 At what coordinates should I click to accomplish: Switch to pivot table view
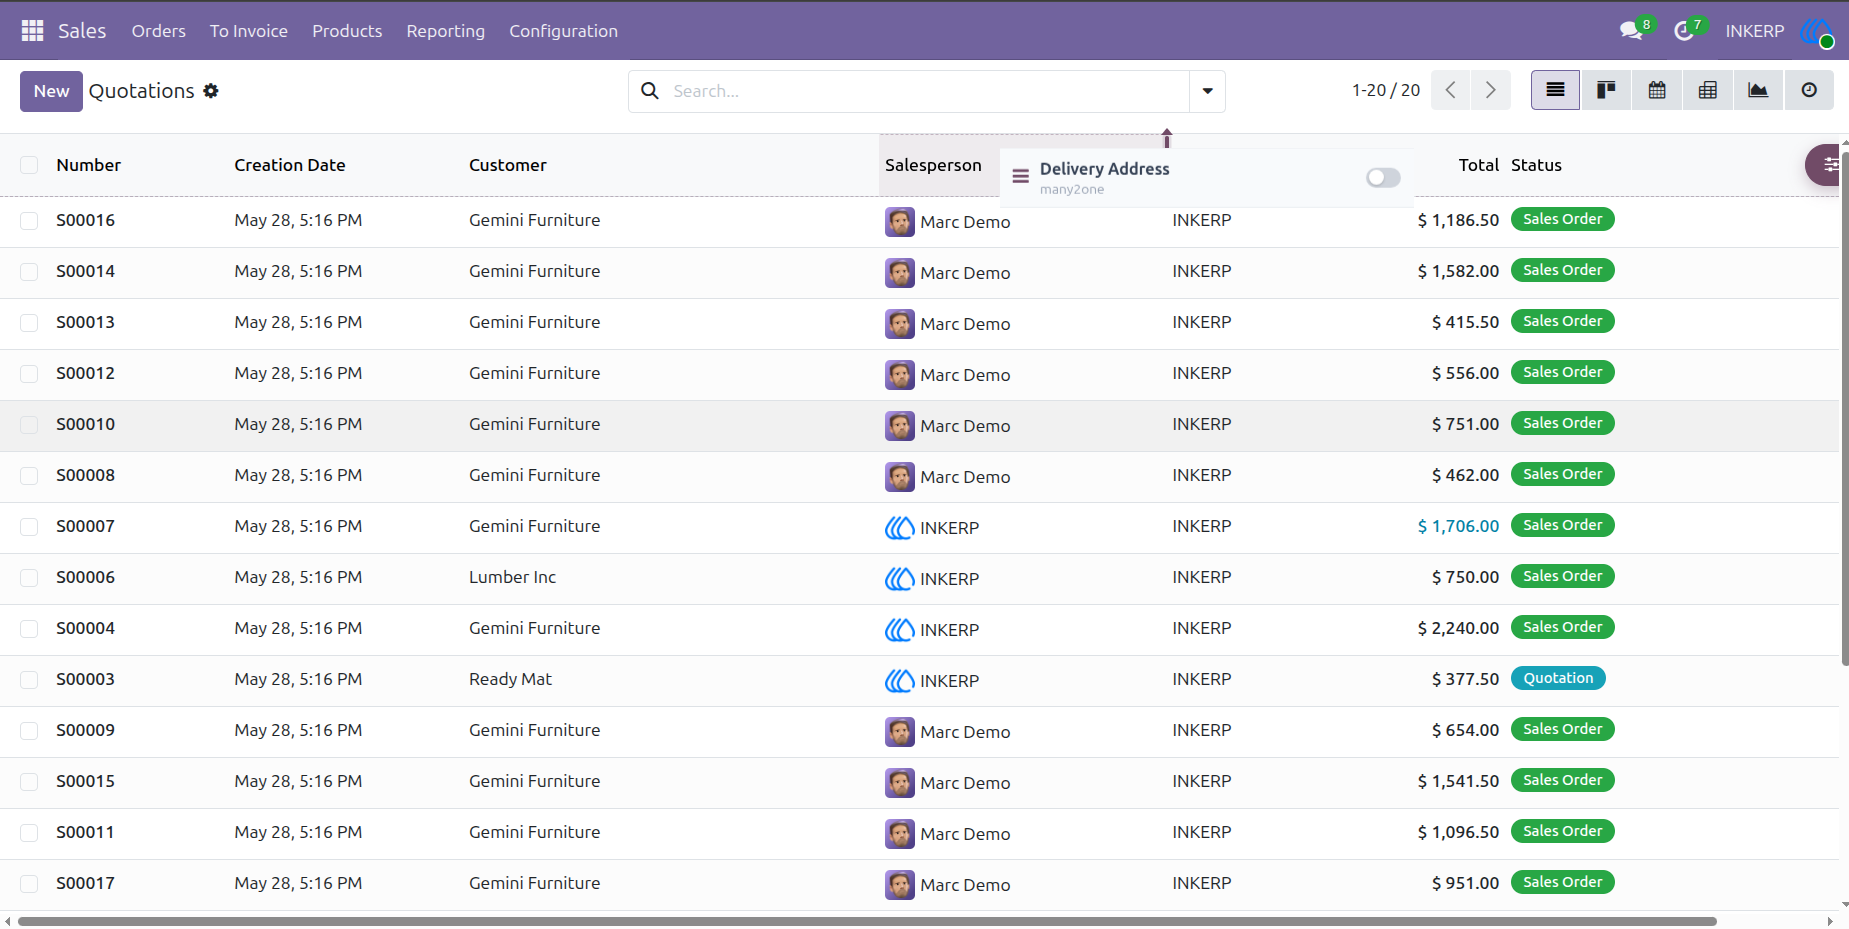(x=1708, y=90)
